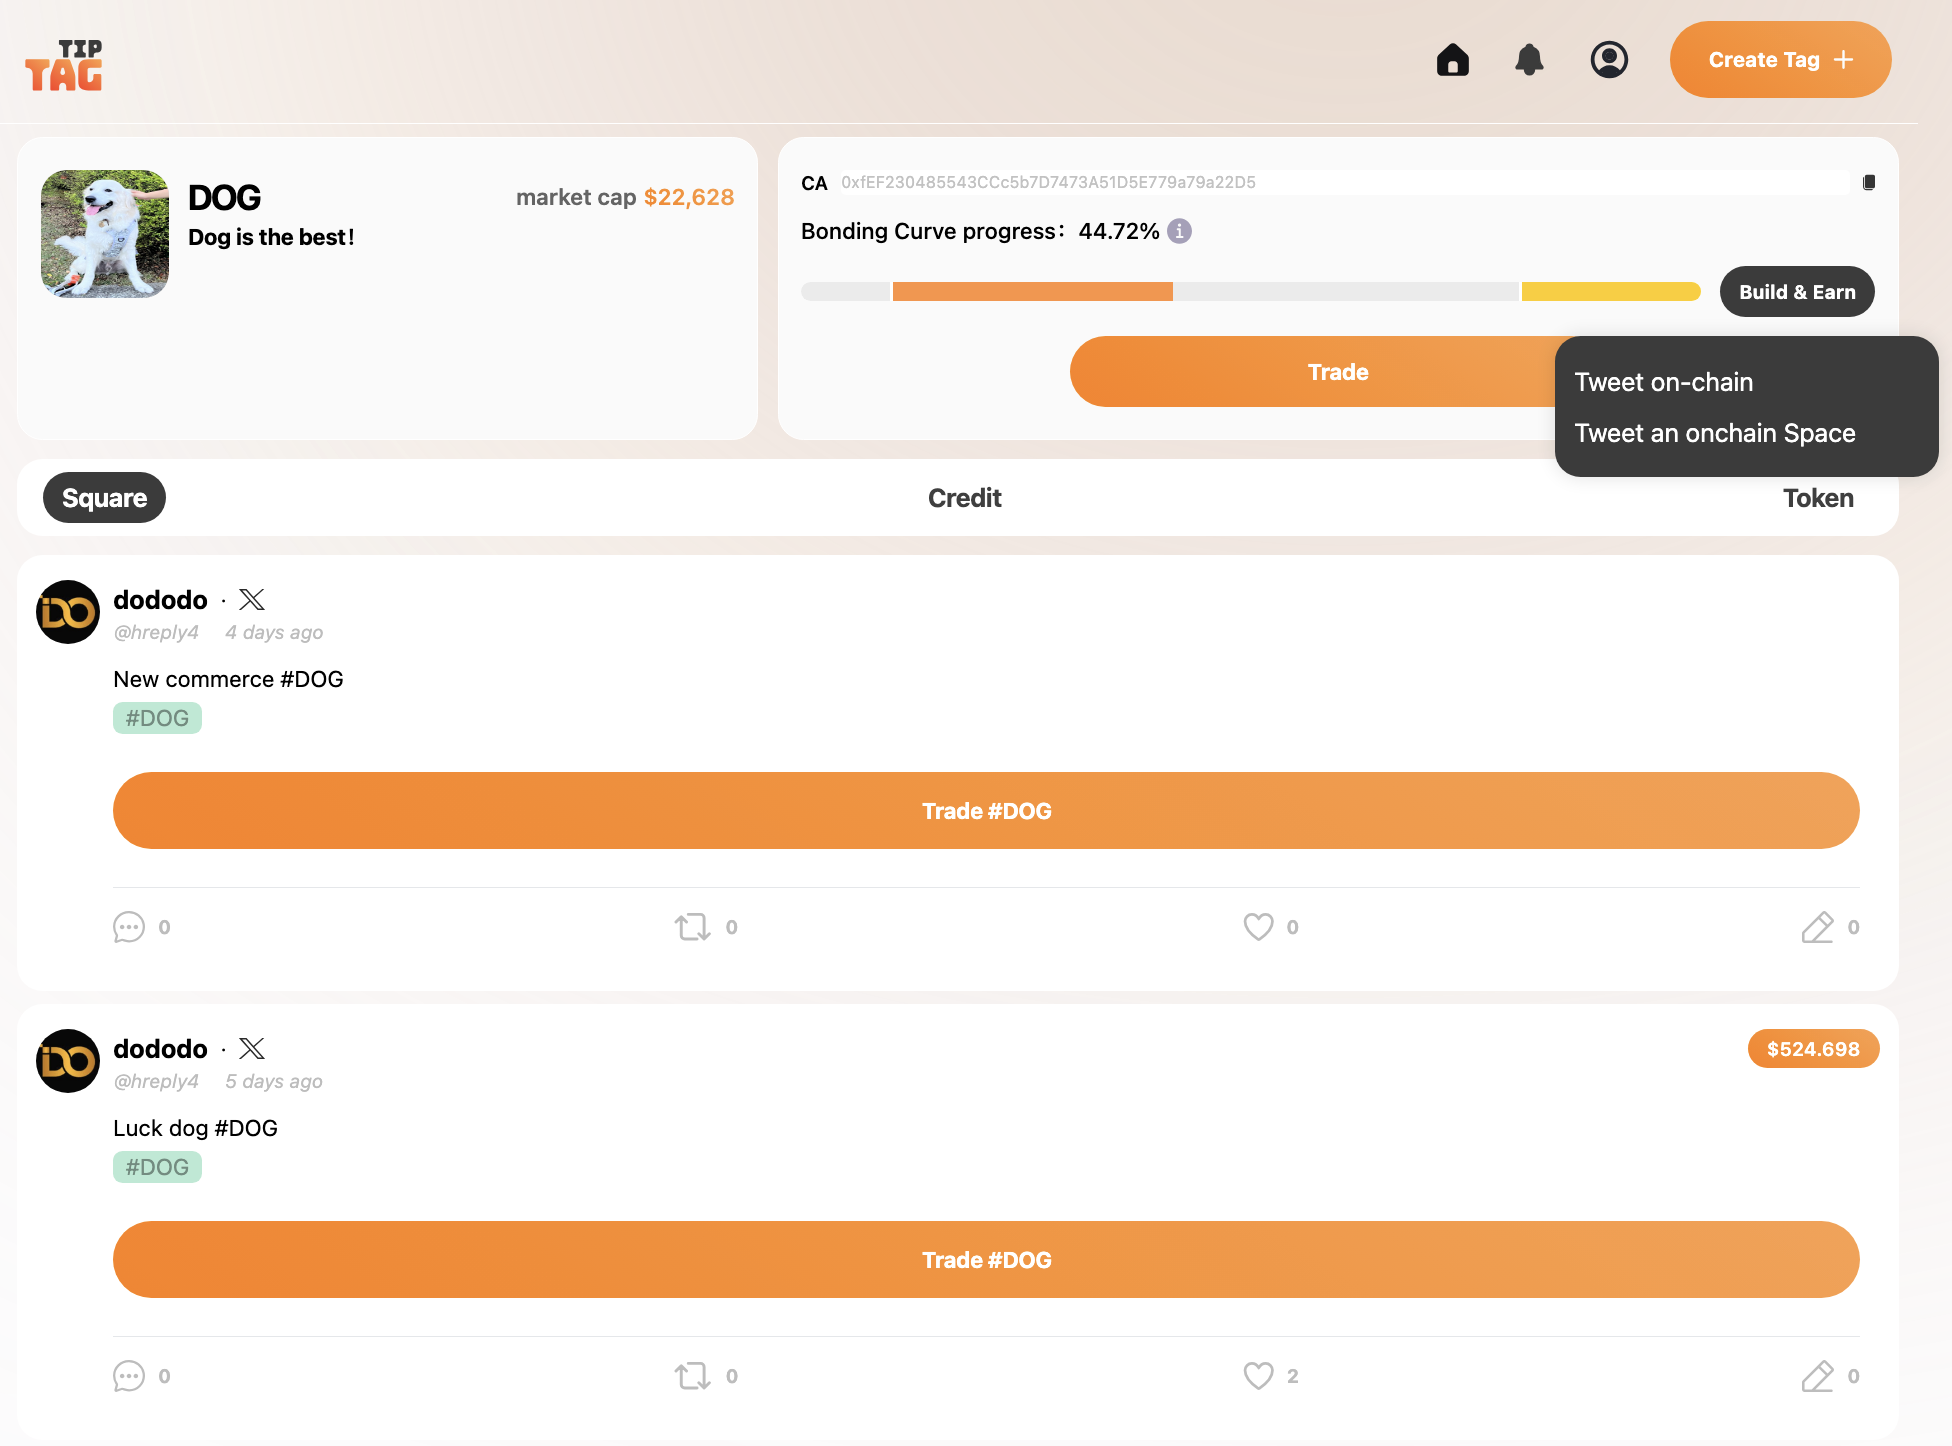This screenshot has width=1952, height=1446.
Task: Go to home via house icon
Action: [1452, 60]
